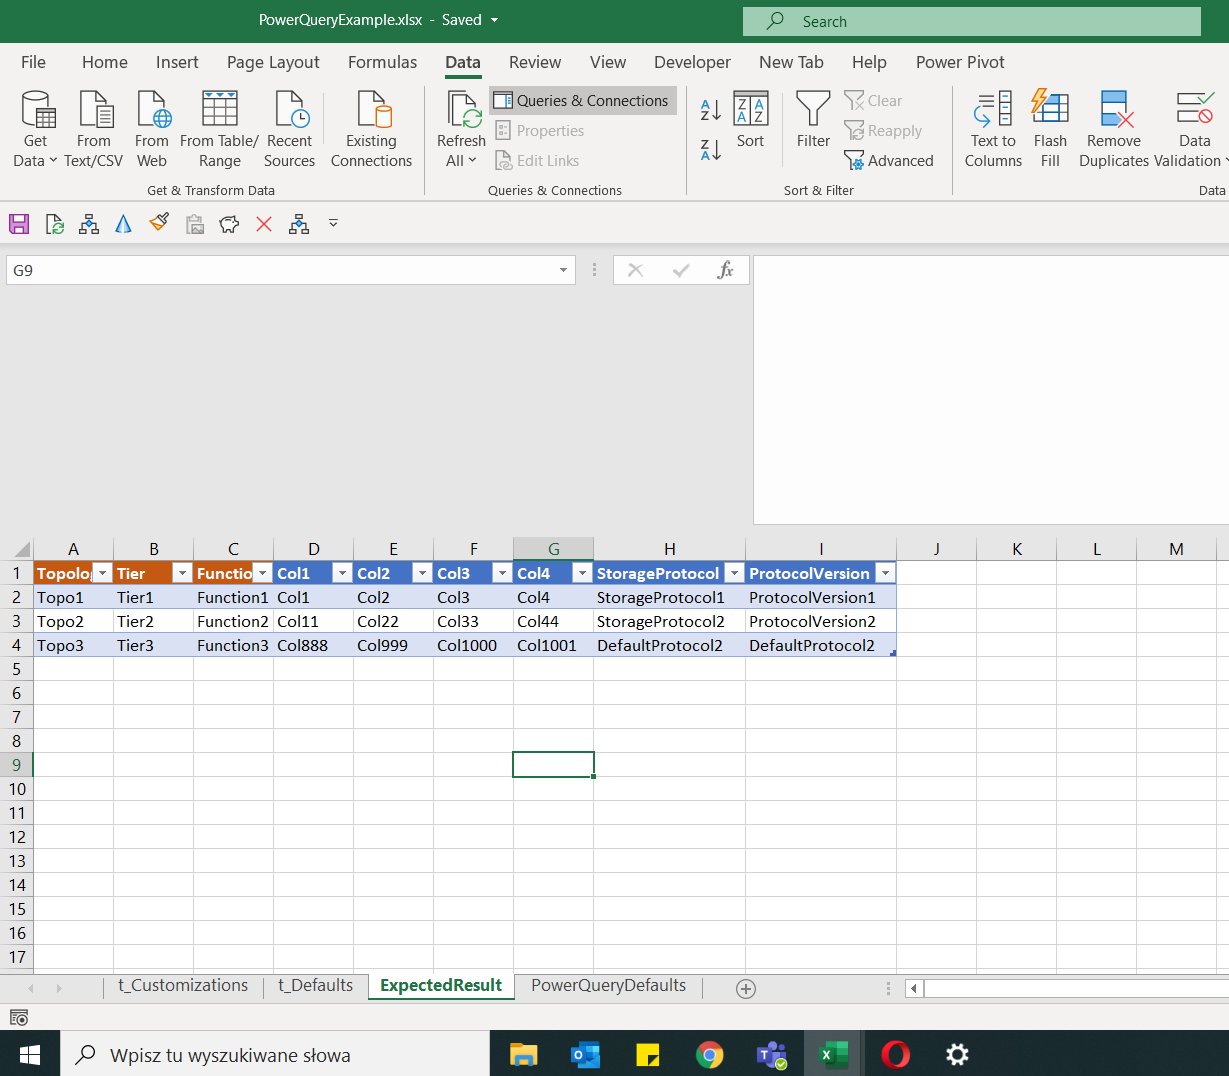Click Text to Columns

click(993, 129)
